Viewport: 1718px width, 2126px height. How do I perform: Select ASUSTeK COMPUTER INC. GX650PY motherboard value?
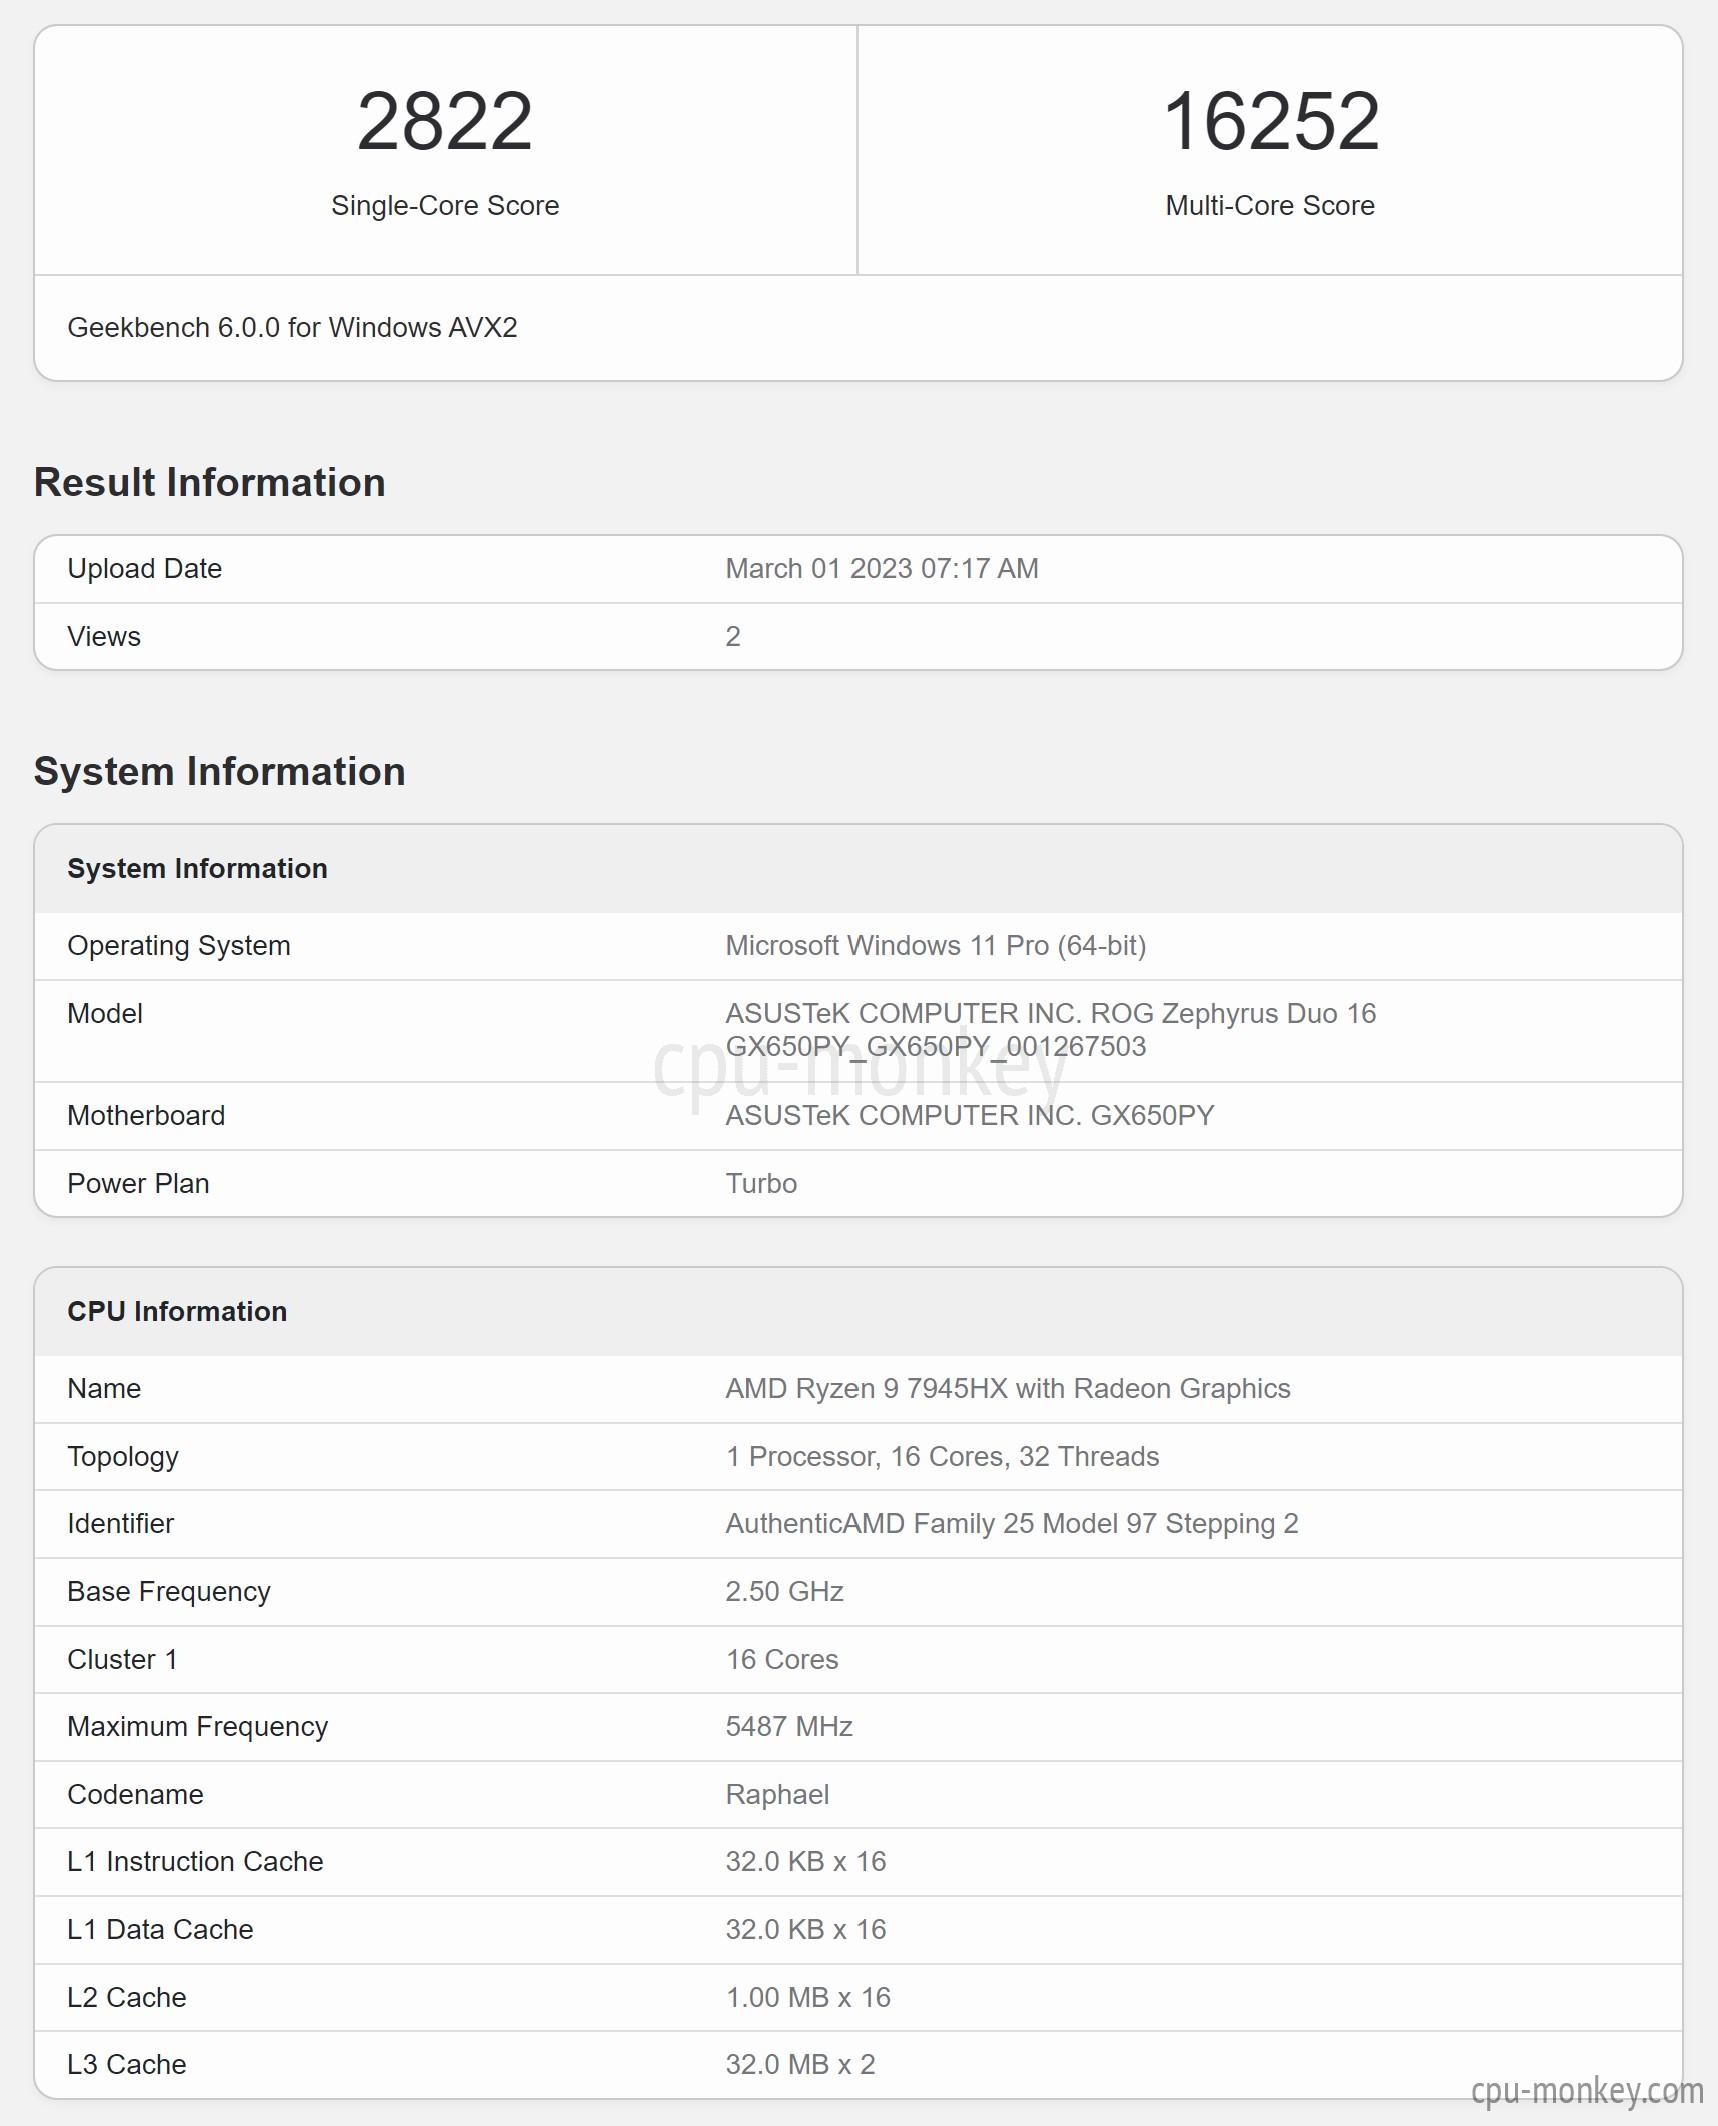(x=970, y=1116)
